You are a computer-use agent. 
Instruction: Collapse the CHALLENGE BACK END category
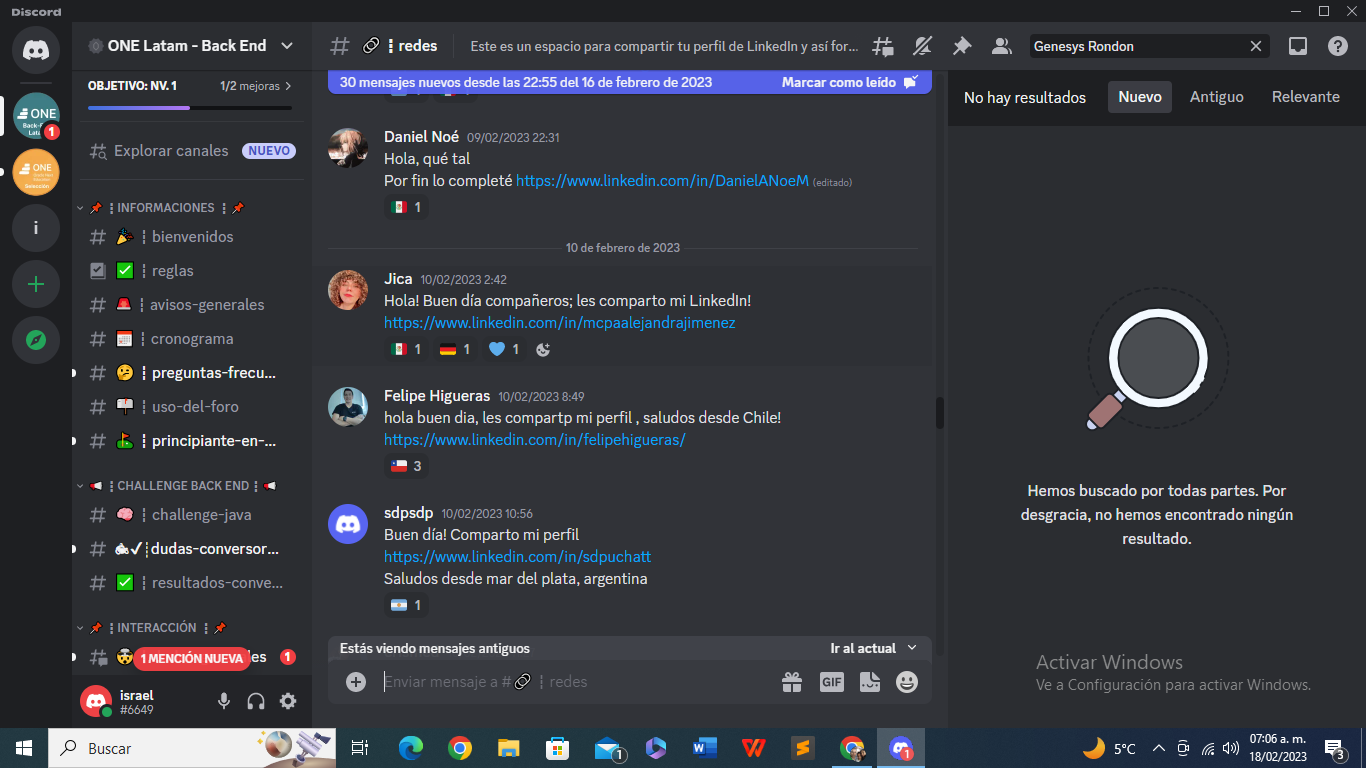177,485
